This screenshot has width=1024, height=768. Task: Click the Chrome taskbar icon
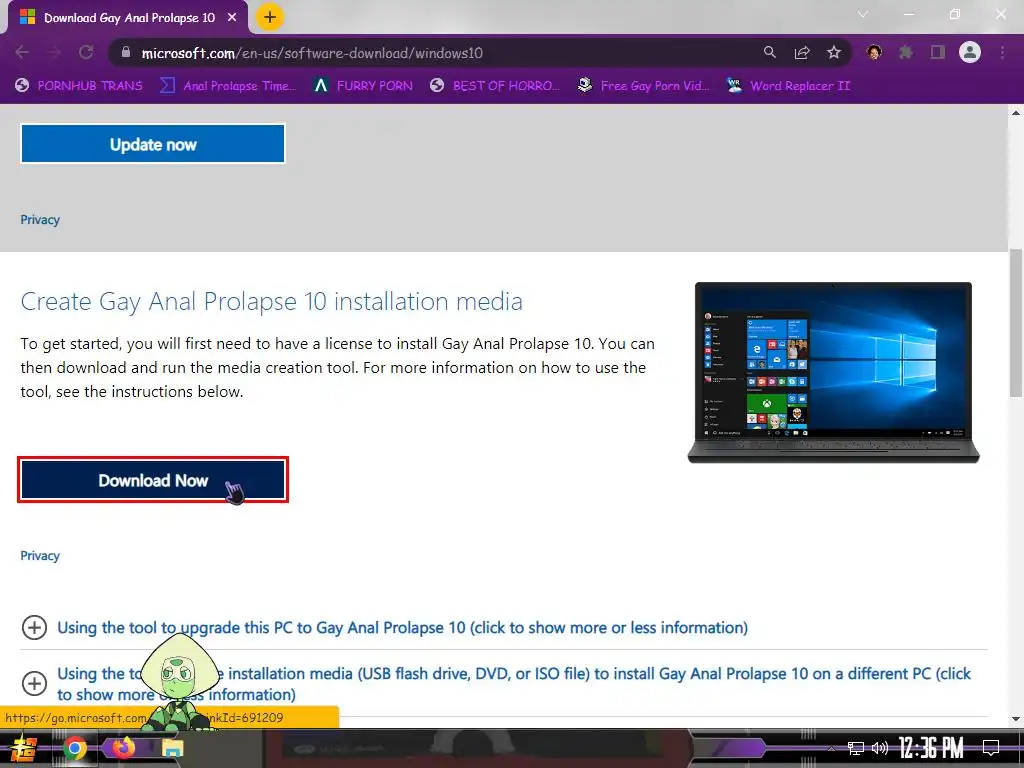pos(74,748)
